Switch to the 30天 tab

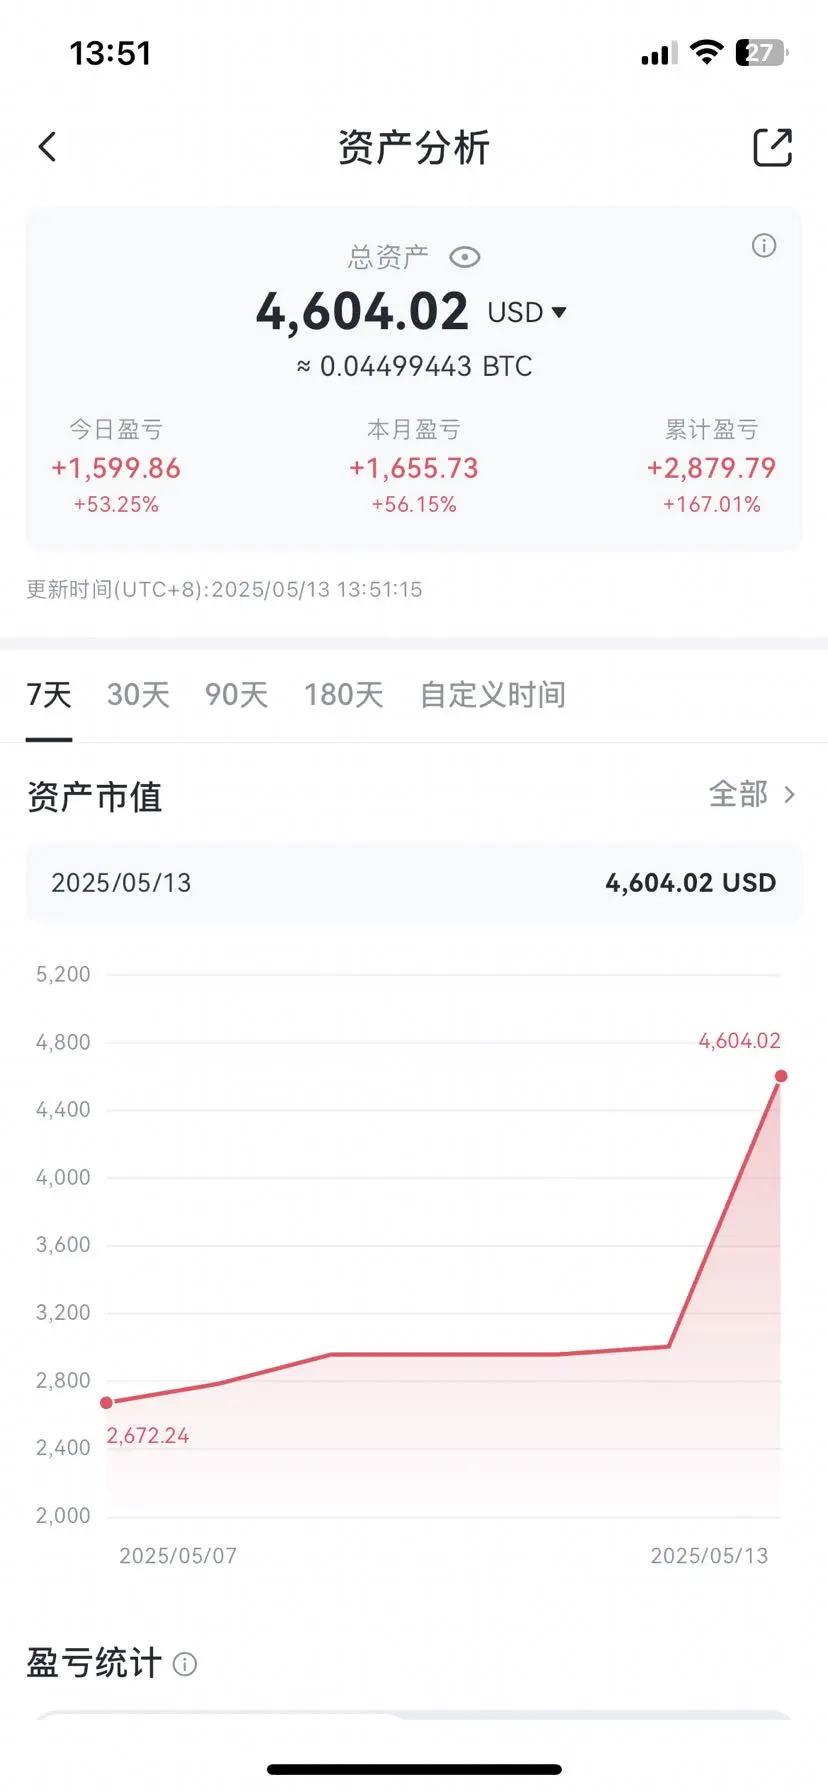pos(138,695)
